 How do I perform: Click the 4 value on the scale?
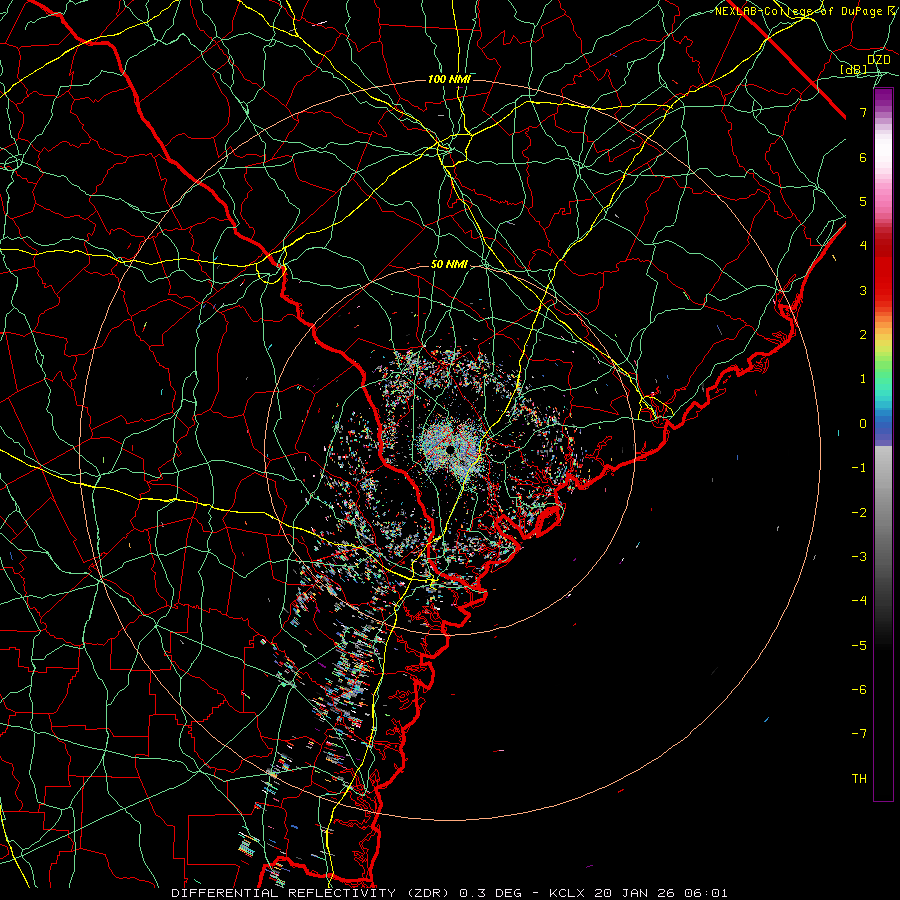click(863, 246)
